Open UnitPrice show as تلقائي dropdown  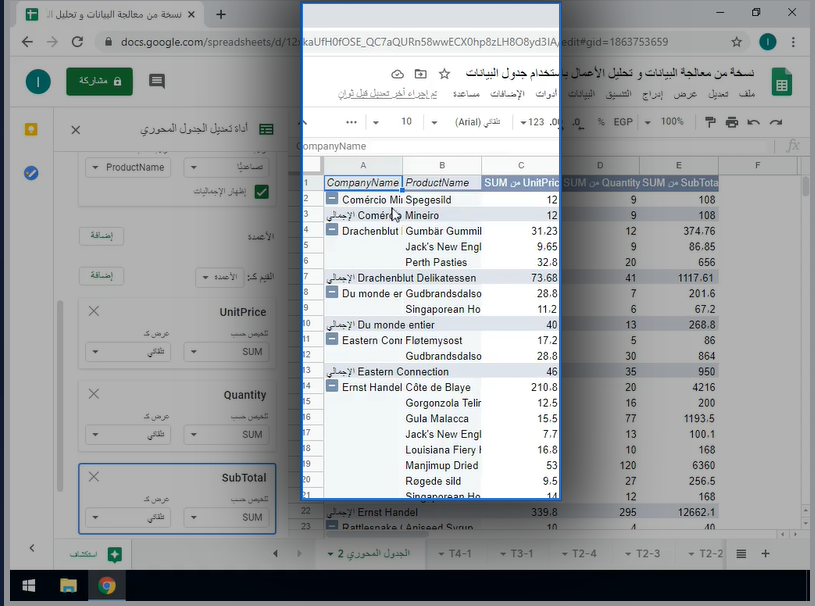(128, 352)
